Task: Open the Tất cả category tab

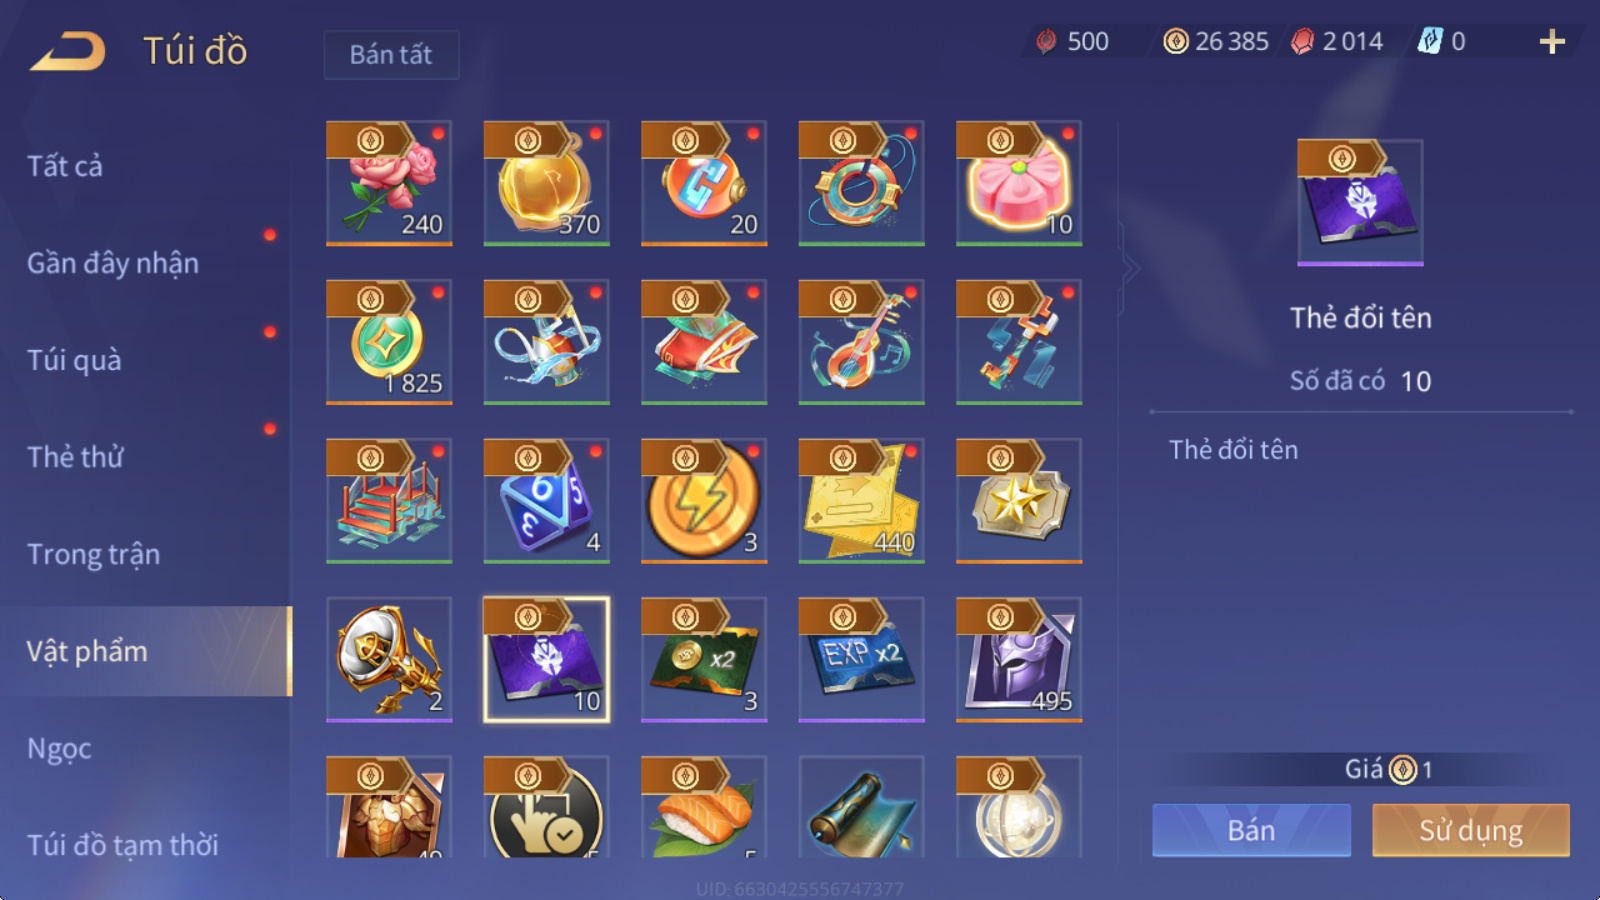Action: tap(65, 166)
